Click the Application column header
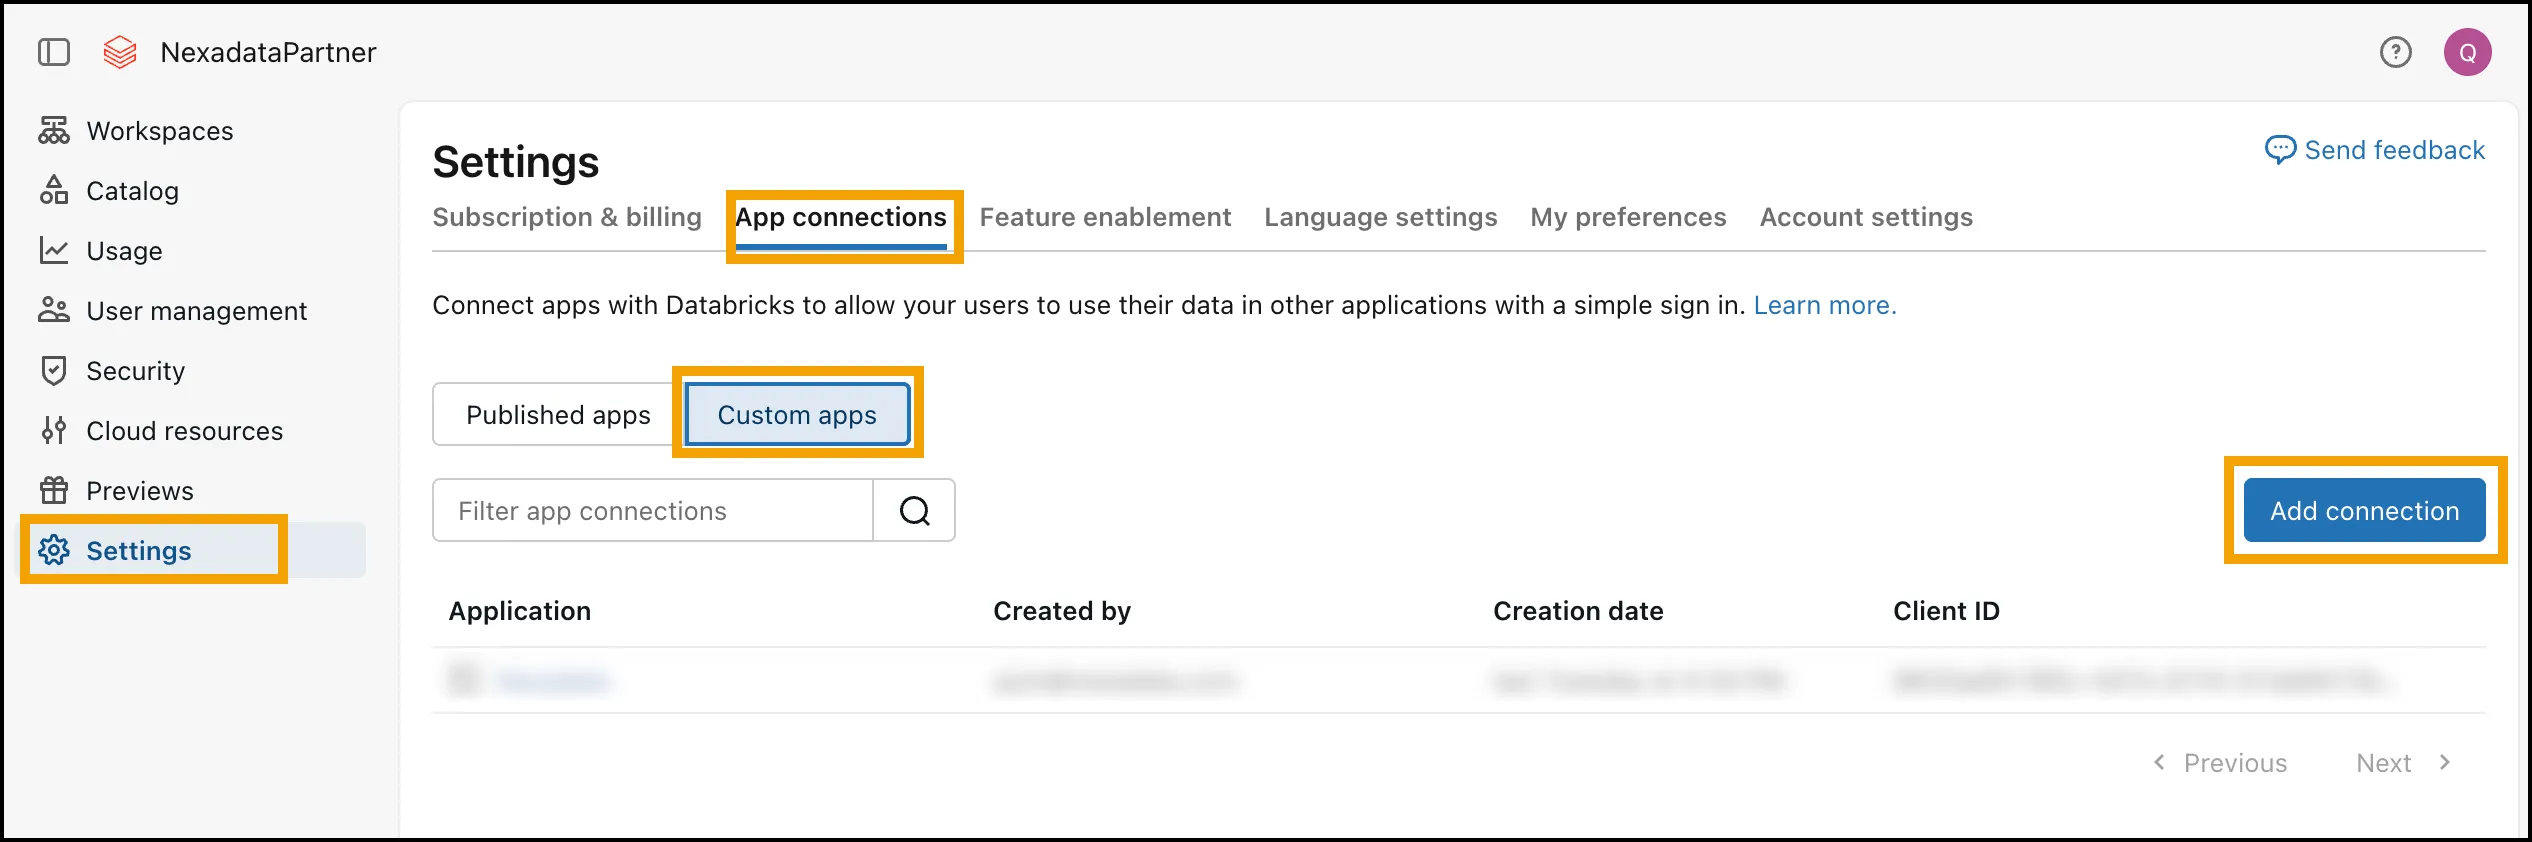 pos(520,611)
